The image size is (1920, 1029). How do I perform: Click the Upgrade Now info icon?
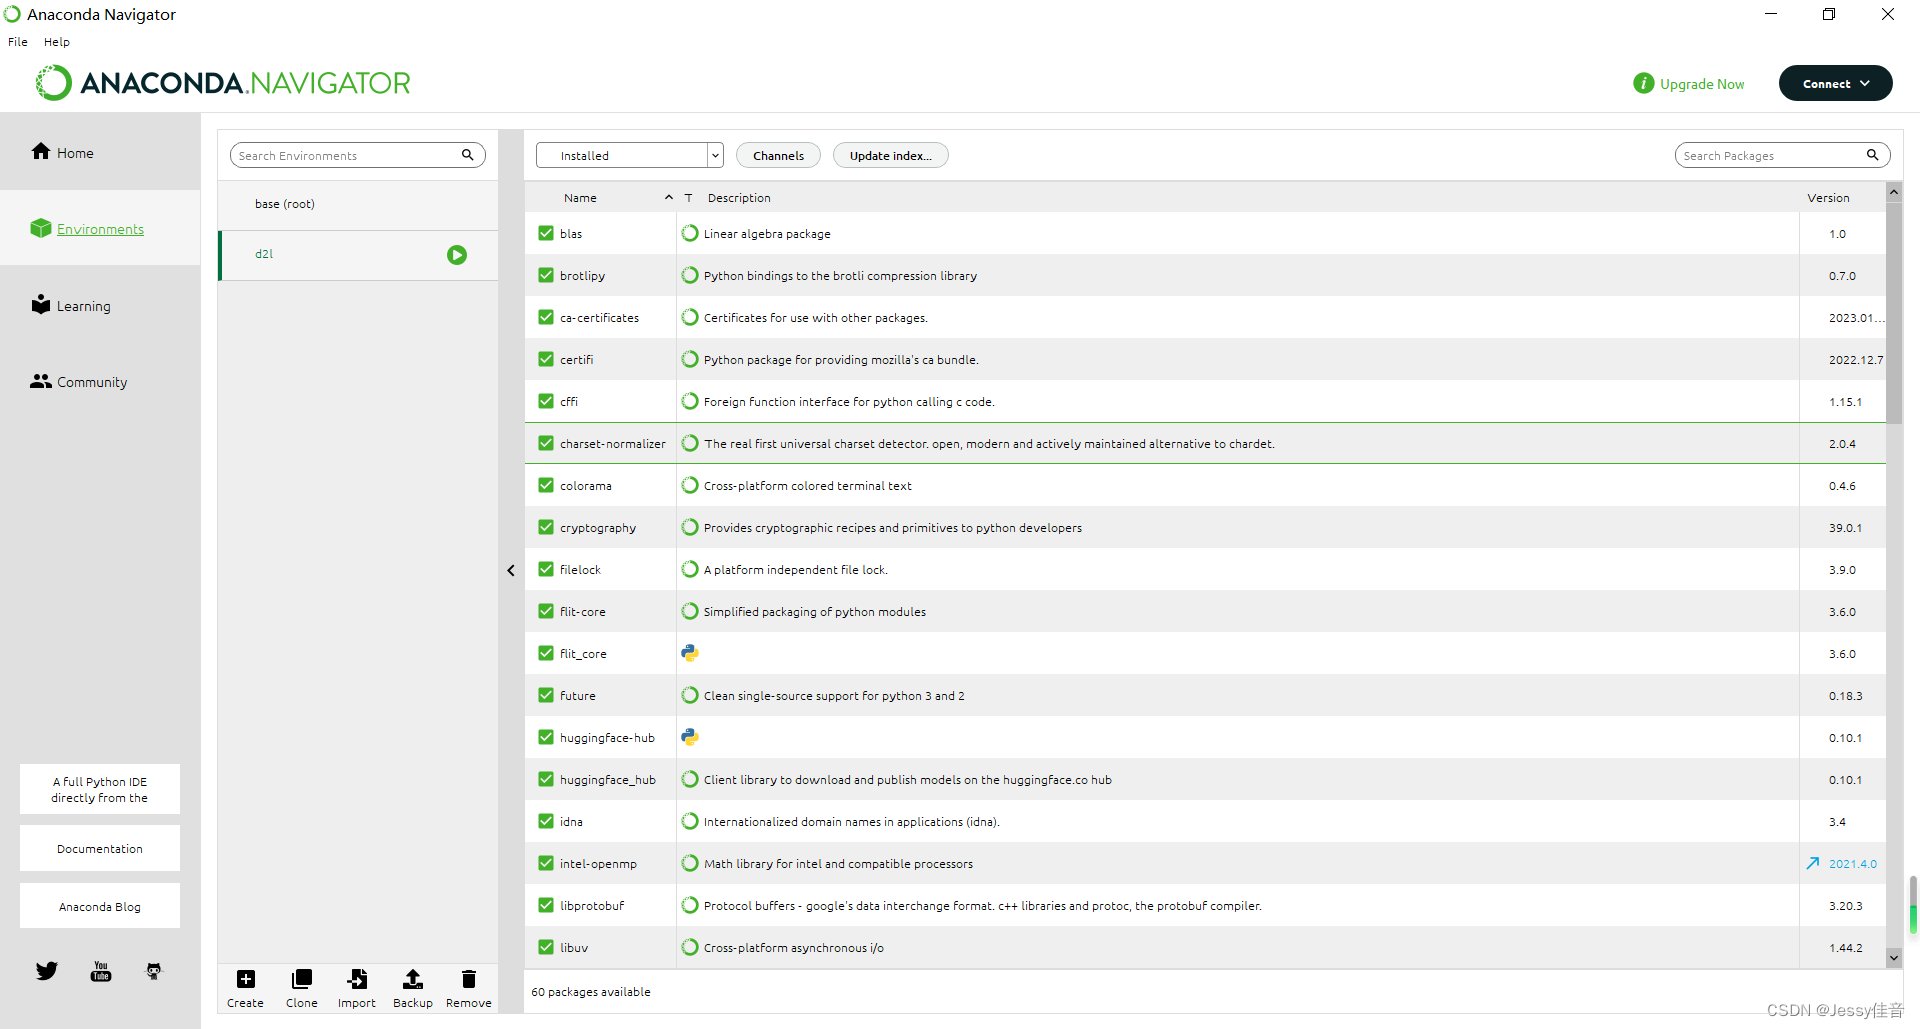pos(1644,83)
